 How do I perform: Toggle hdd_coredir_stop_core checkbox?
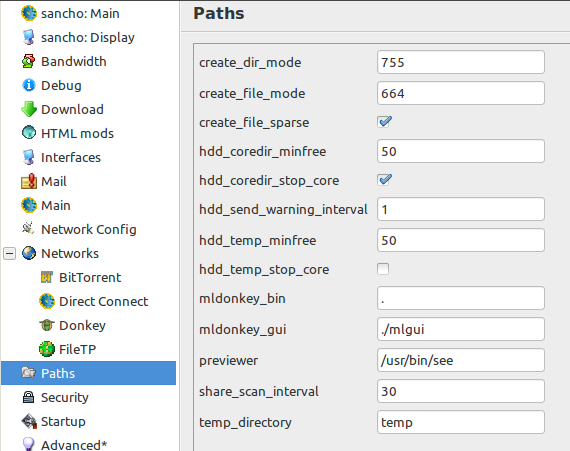[x=384, y=180]
